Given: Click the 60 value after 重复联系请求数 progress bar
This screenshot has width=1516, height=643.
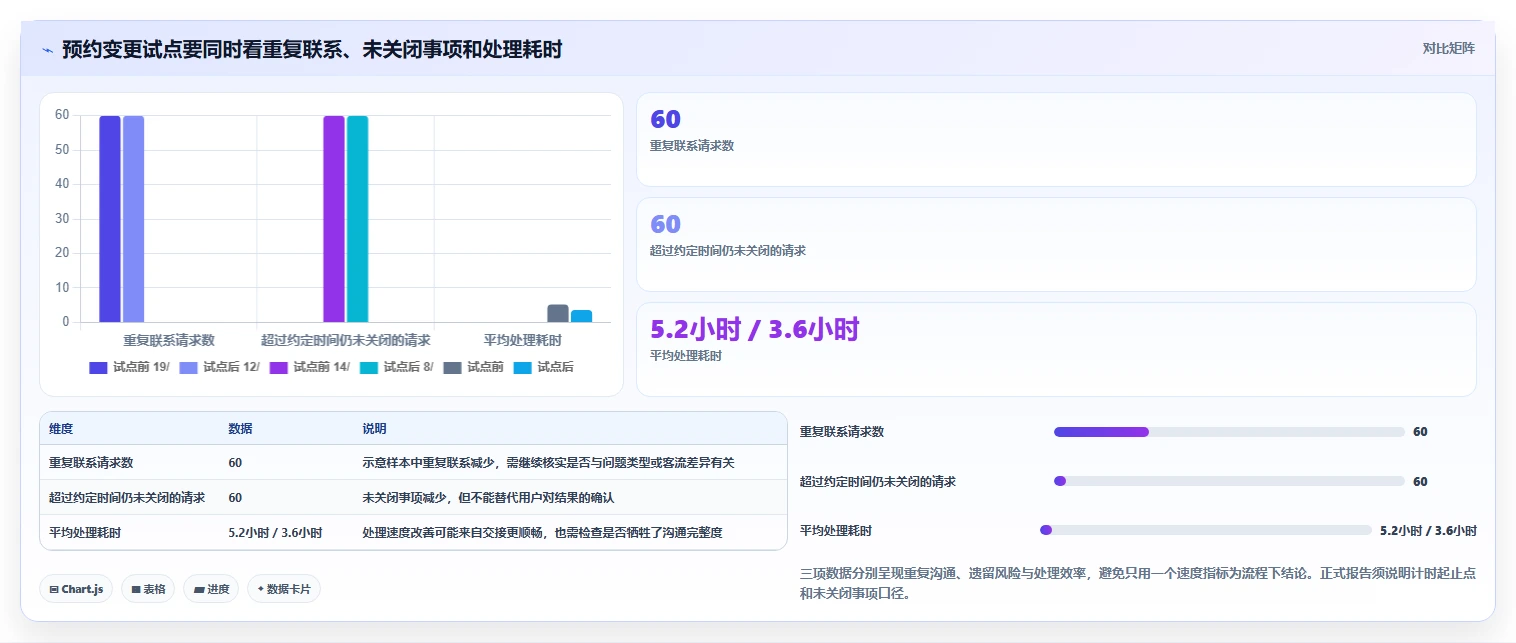Looking at the screenshot, I should tap(1420, 432).
